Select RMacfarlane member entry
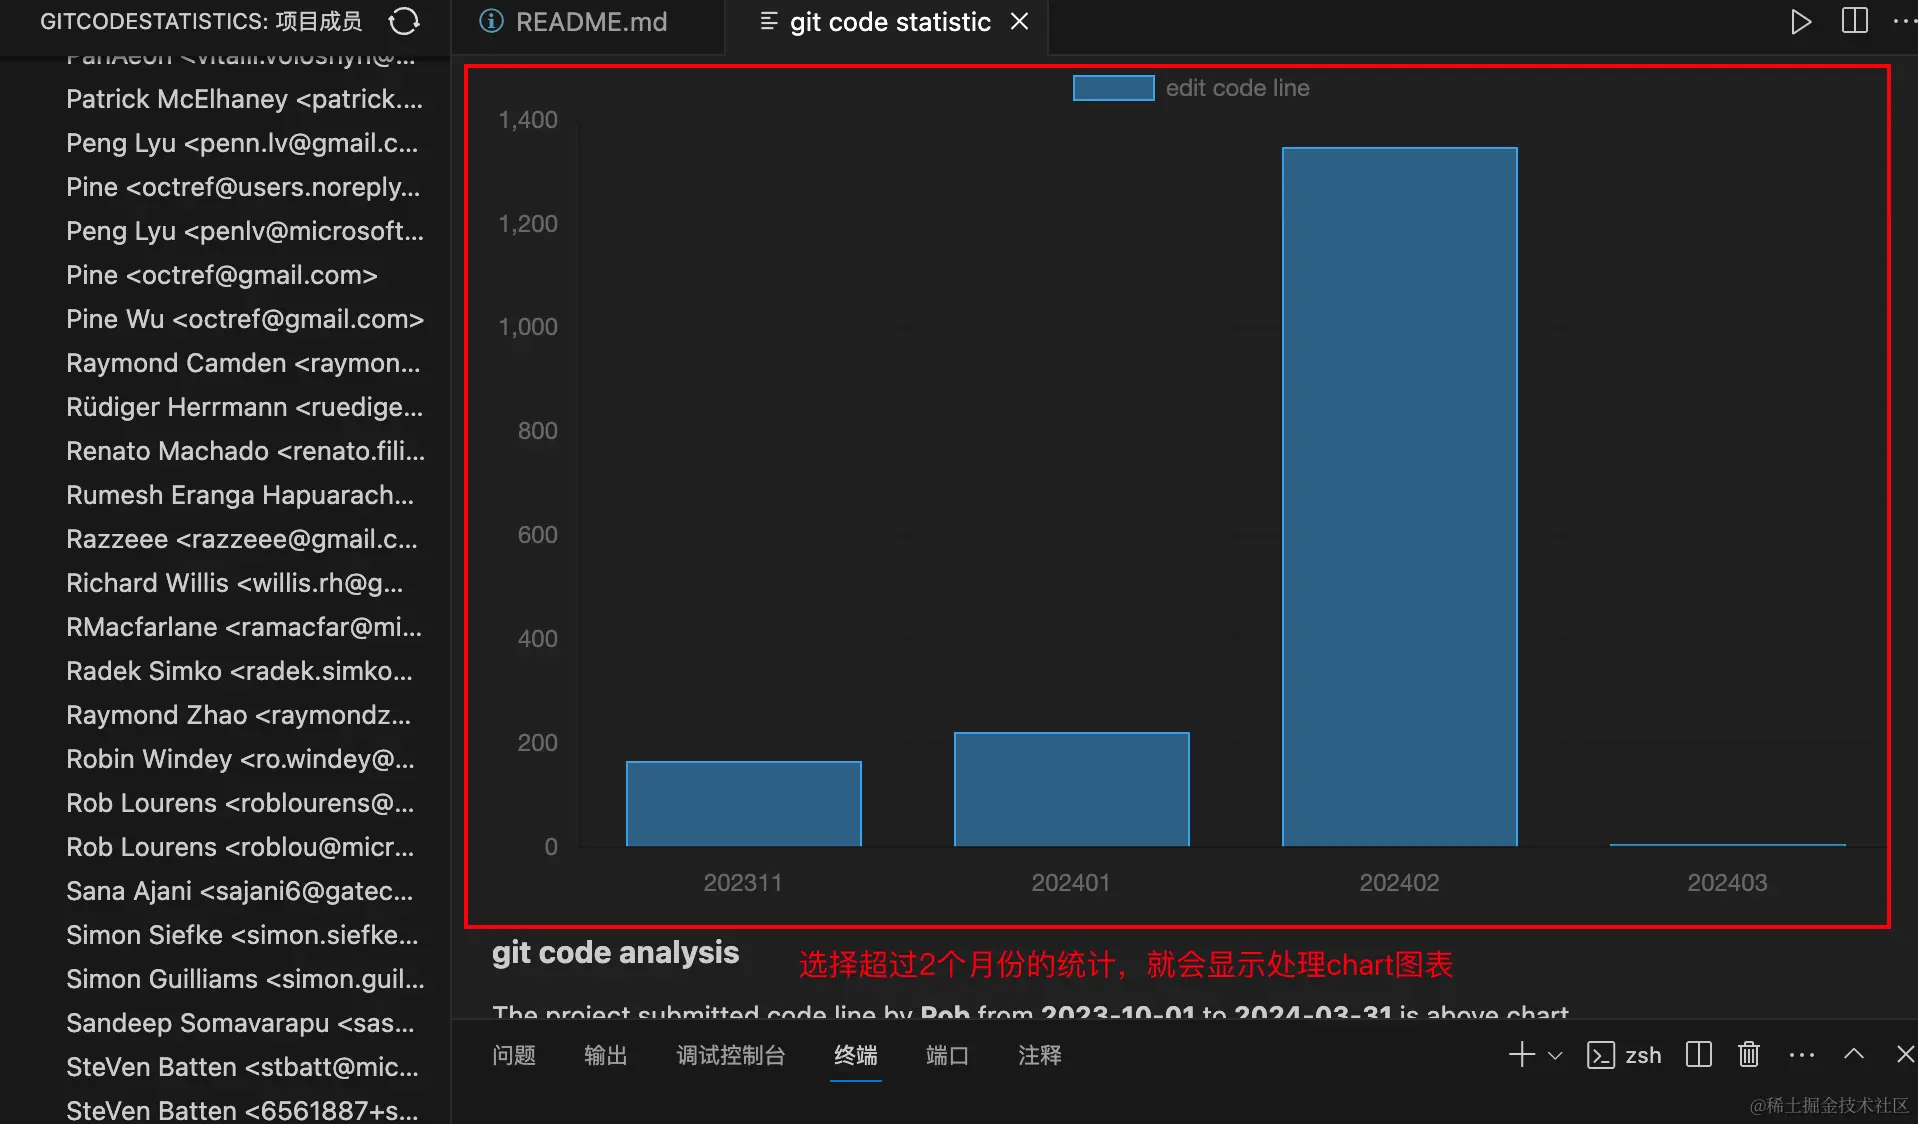 pyautogui.click(x=225, y=627)
